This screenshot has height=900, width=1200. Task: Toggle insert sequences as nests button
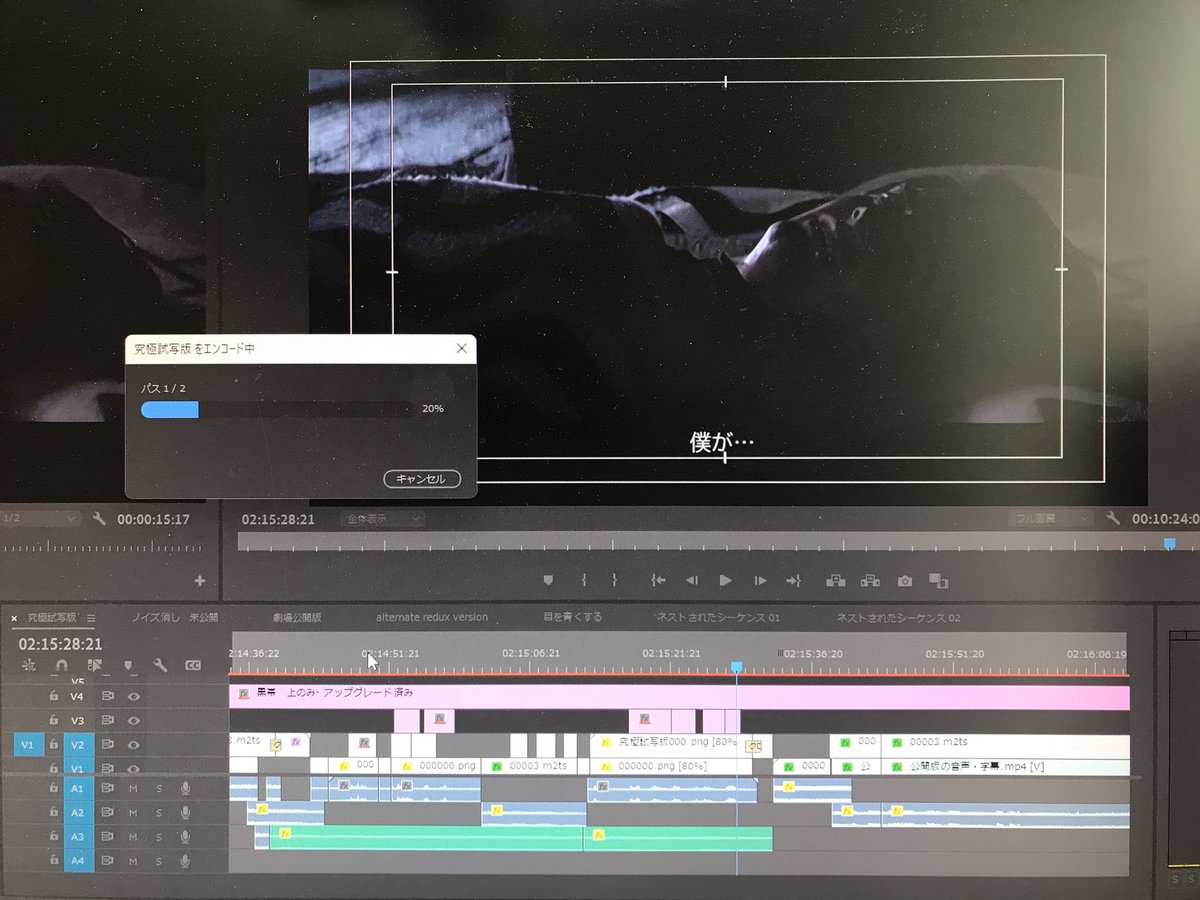[29, 665]
